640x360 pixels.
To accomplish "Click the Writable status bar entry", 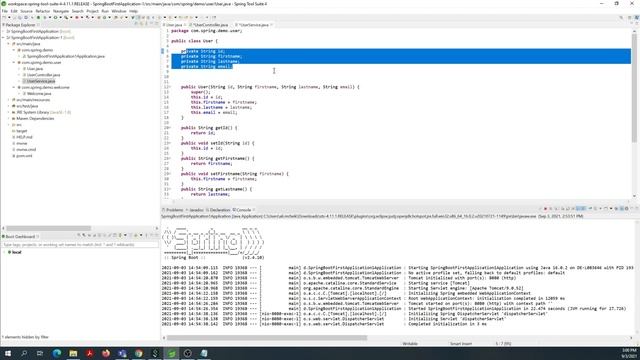I will [x=410, y=344].
